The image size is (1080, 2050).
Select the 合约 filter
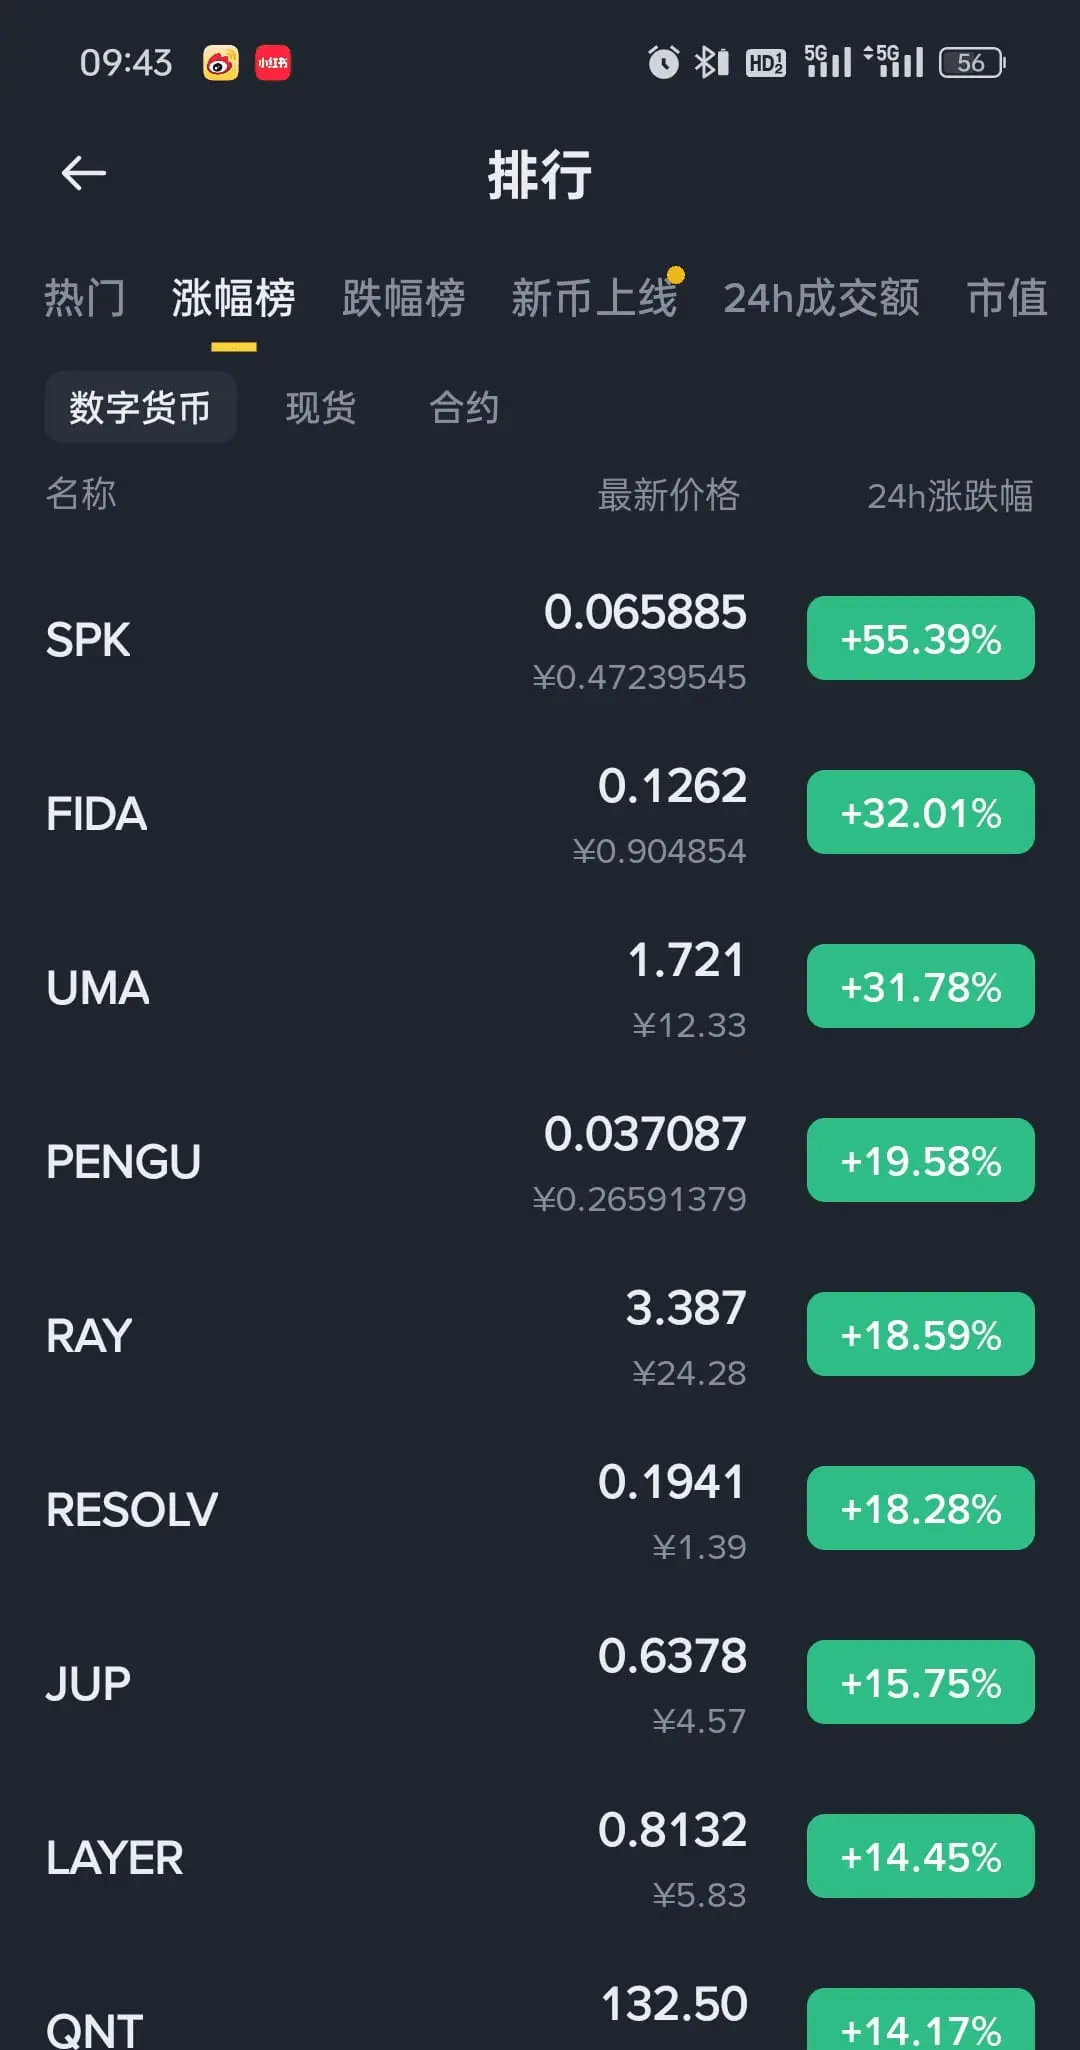pos(464,407)
